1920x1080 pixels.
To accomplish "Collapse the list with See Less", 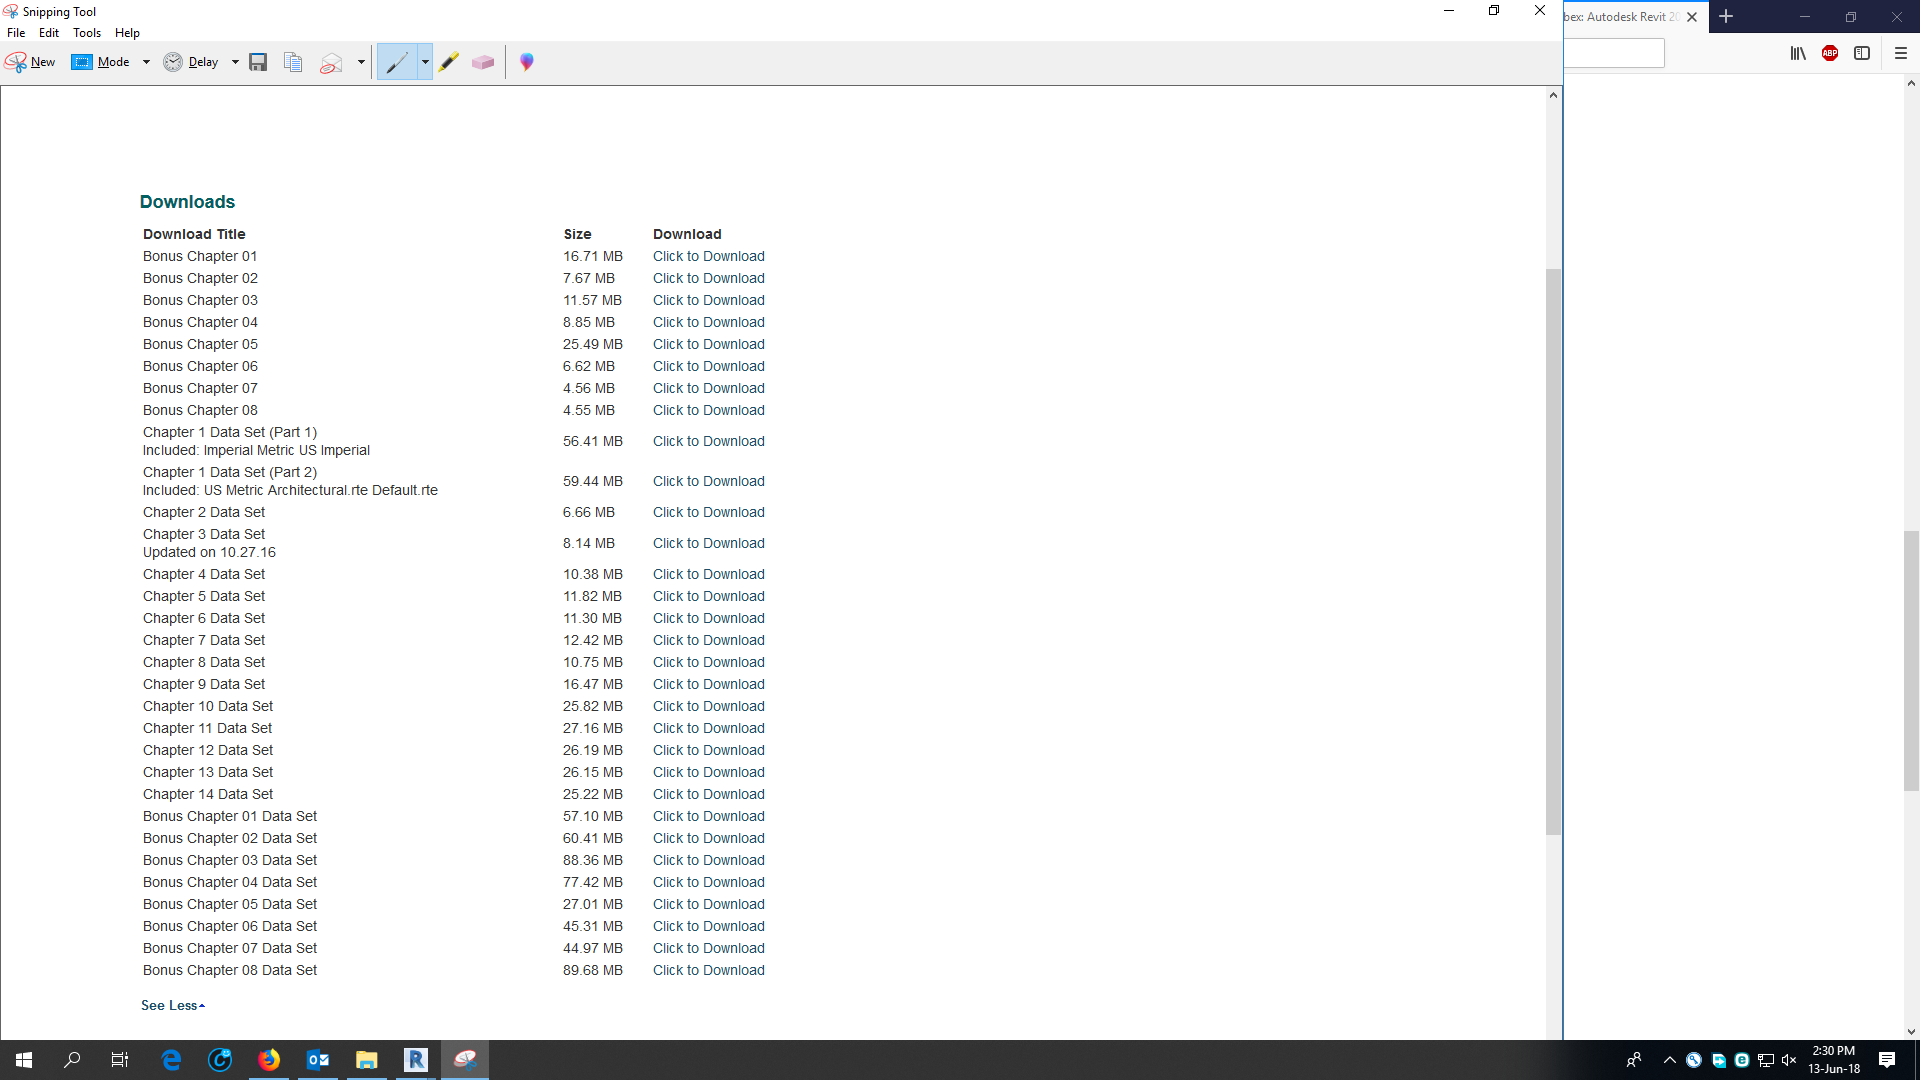I will coord(172,1005).
